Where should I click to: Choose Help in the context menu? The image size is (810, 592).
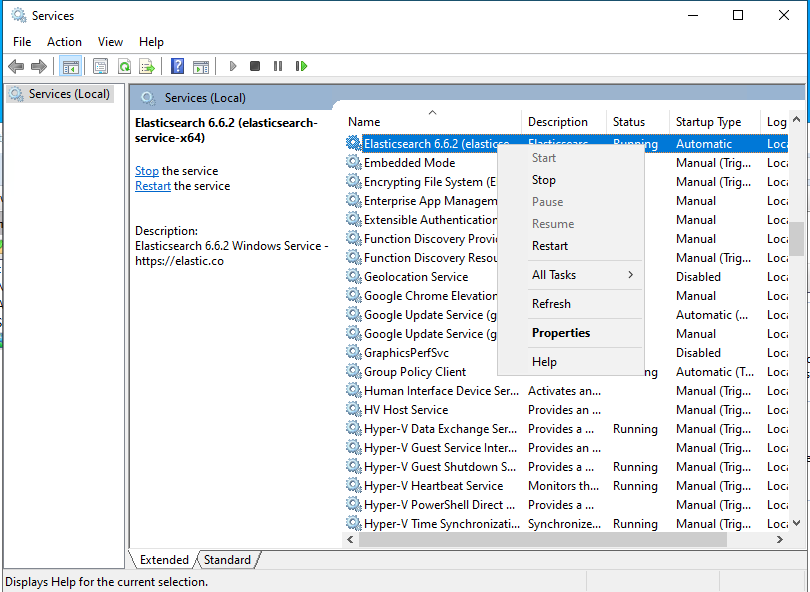[x=571, y=362]
